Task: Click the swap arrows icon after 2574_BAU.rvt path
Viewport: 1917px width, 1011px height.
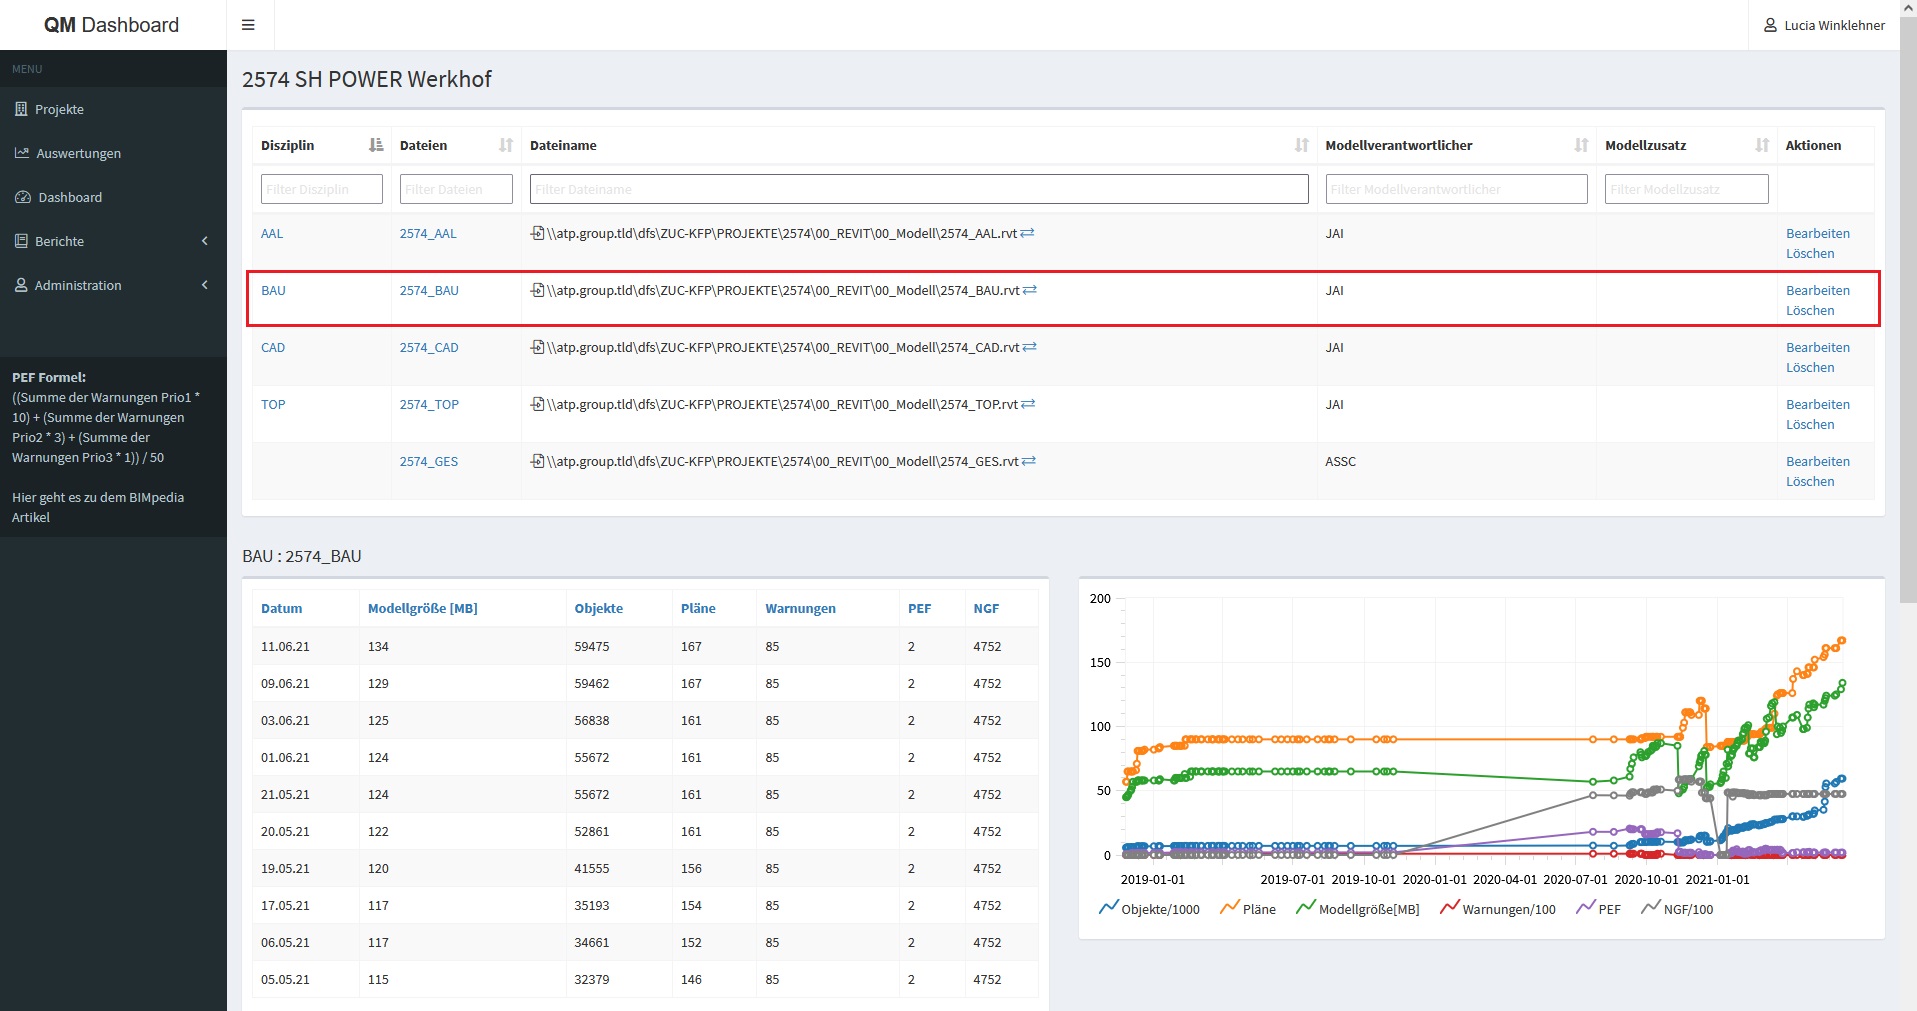Action: pos(1030,290)
